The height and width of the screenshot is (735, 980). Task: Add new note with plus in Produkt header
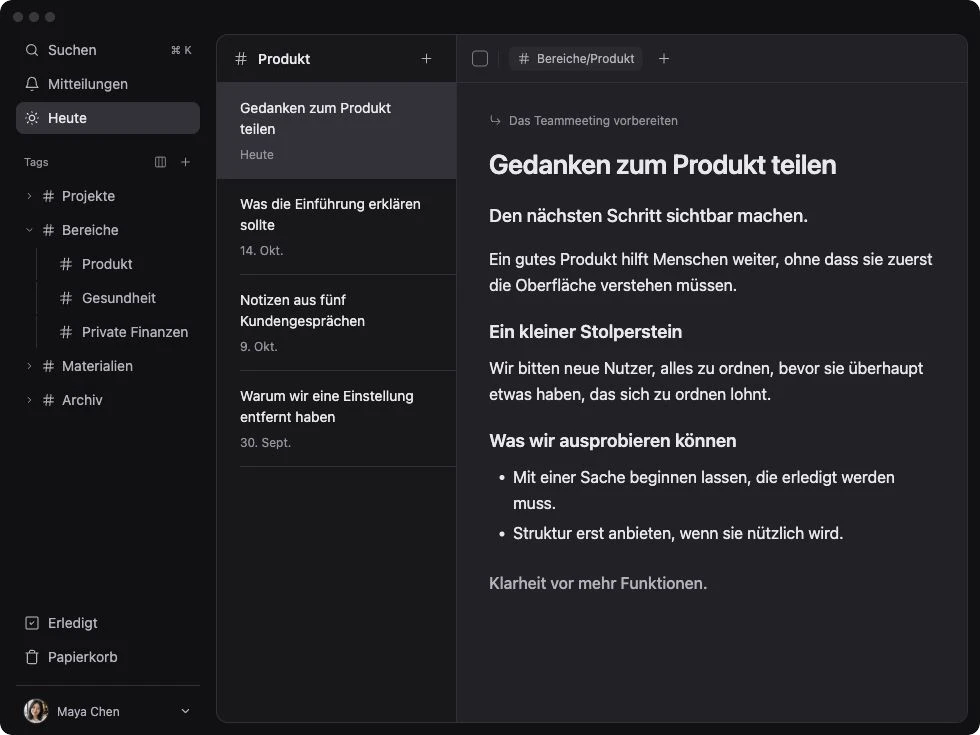click(426, 59)
